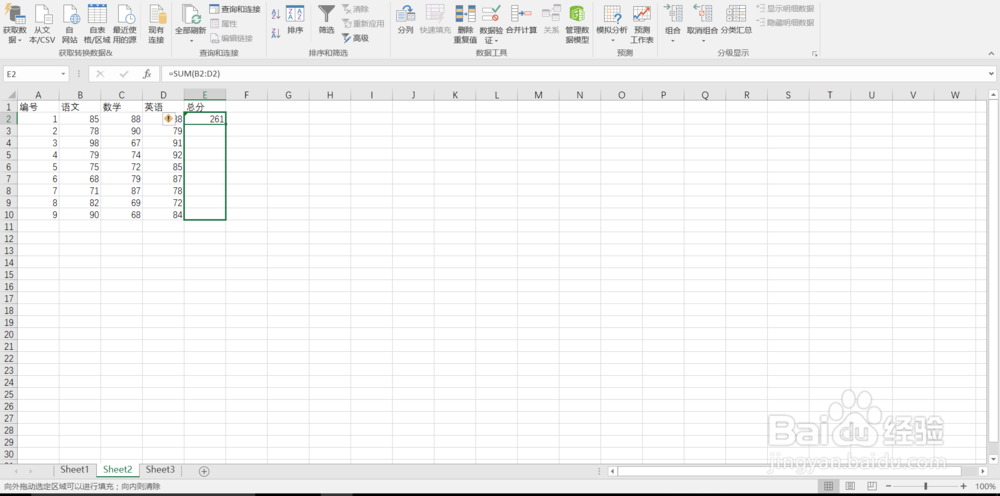Click the 100% zoom level

[985, 486]
